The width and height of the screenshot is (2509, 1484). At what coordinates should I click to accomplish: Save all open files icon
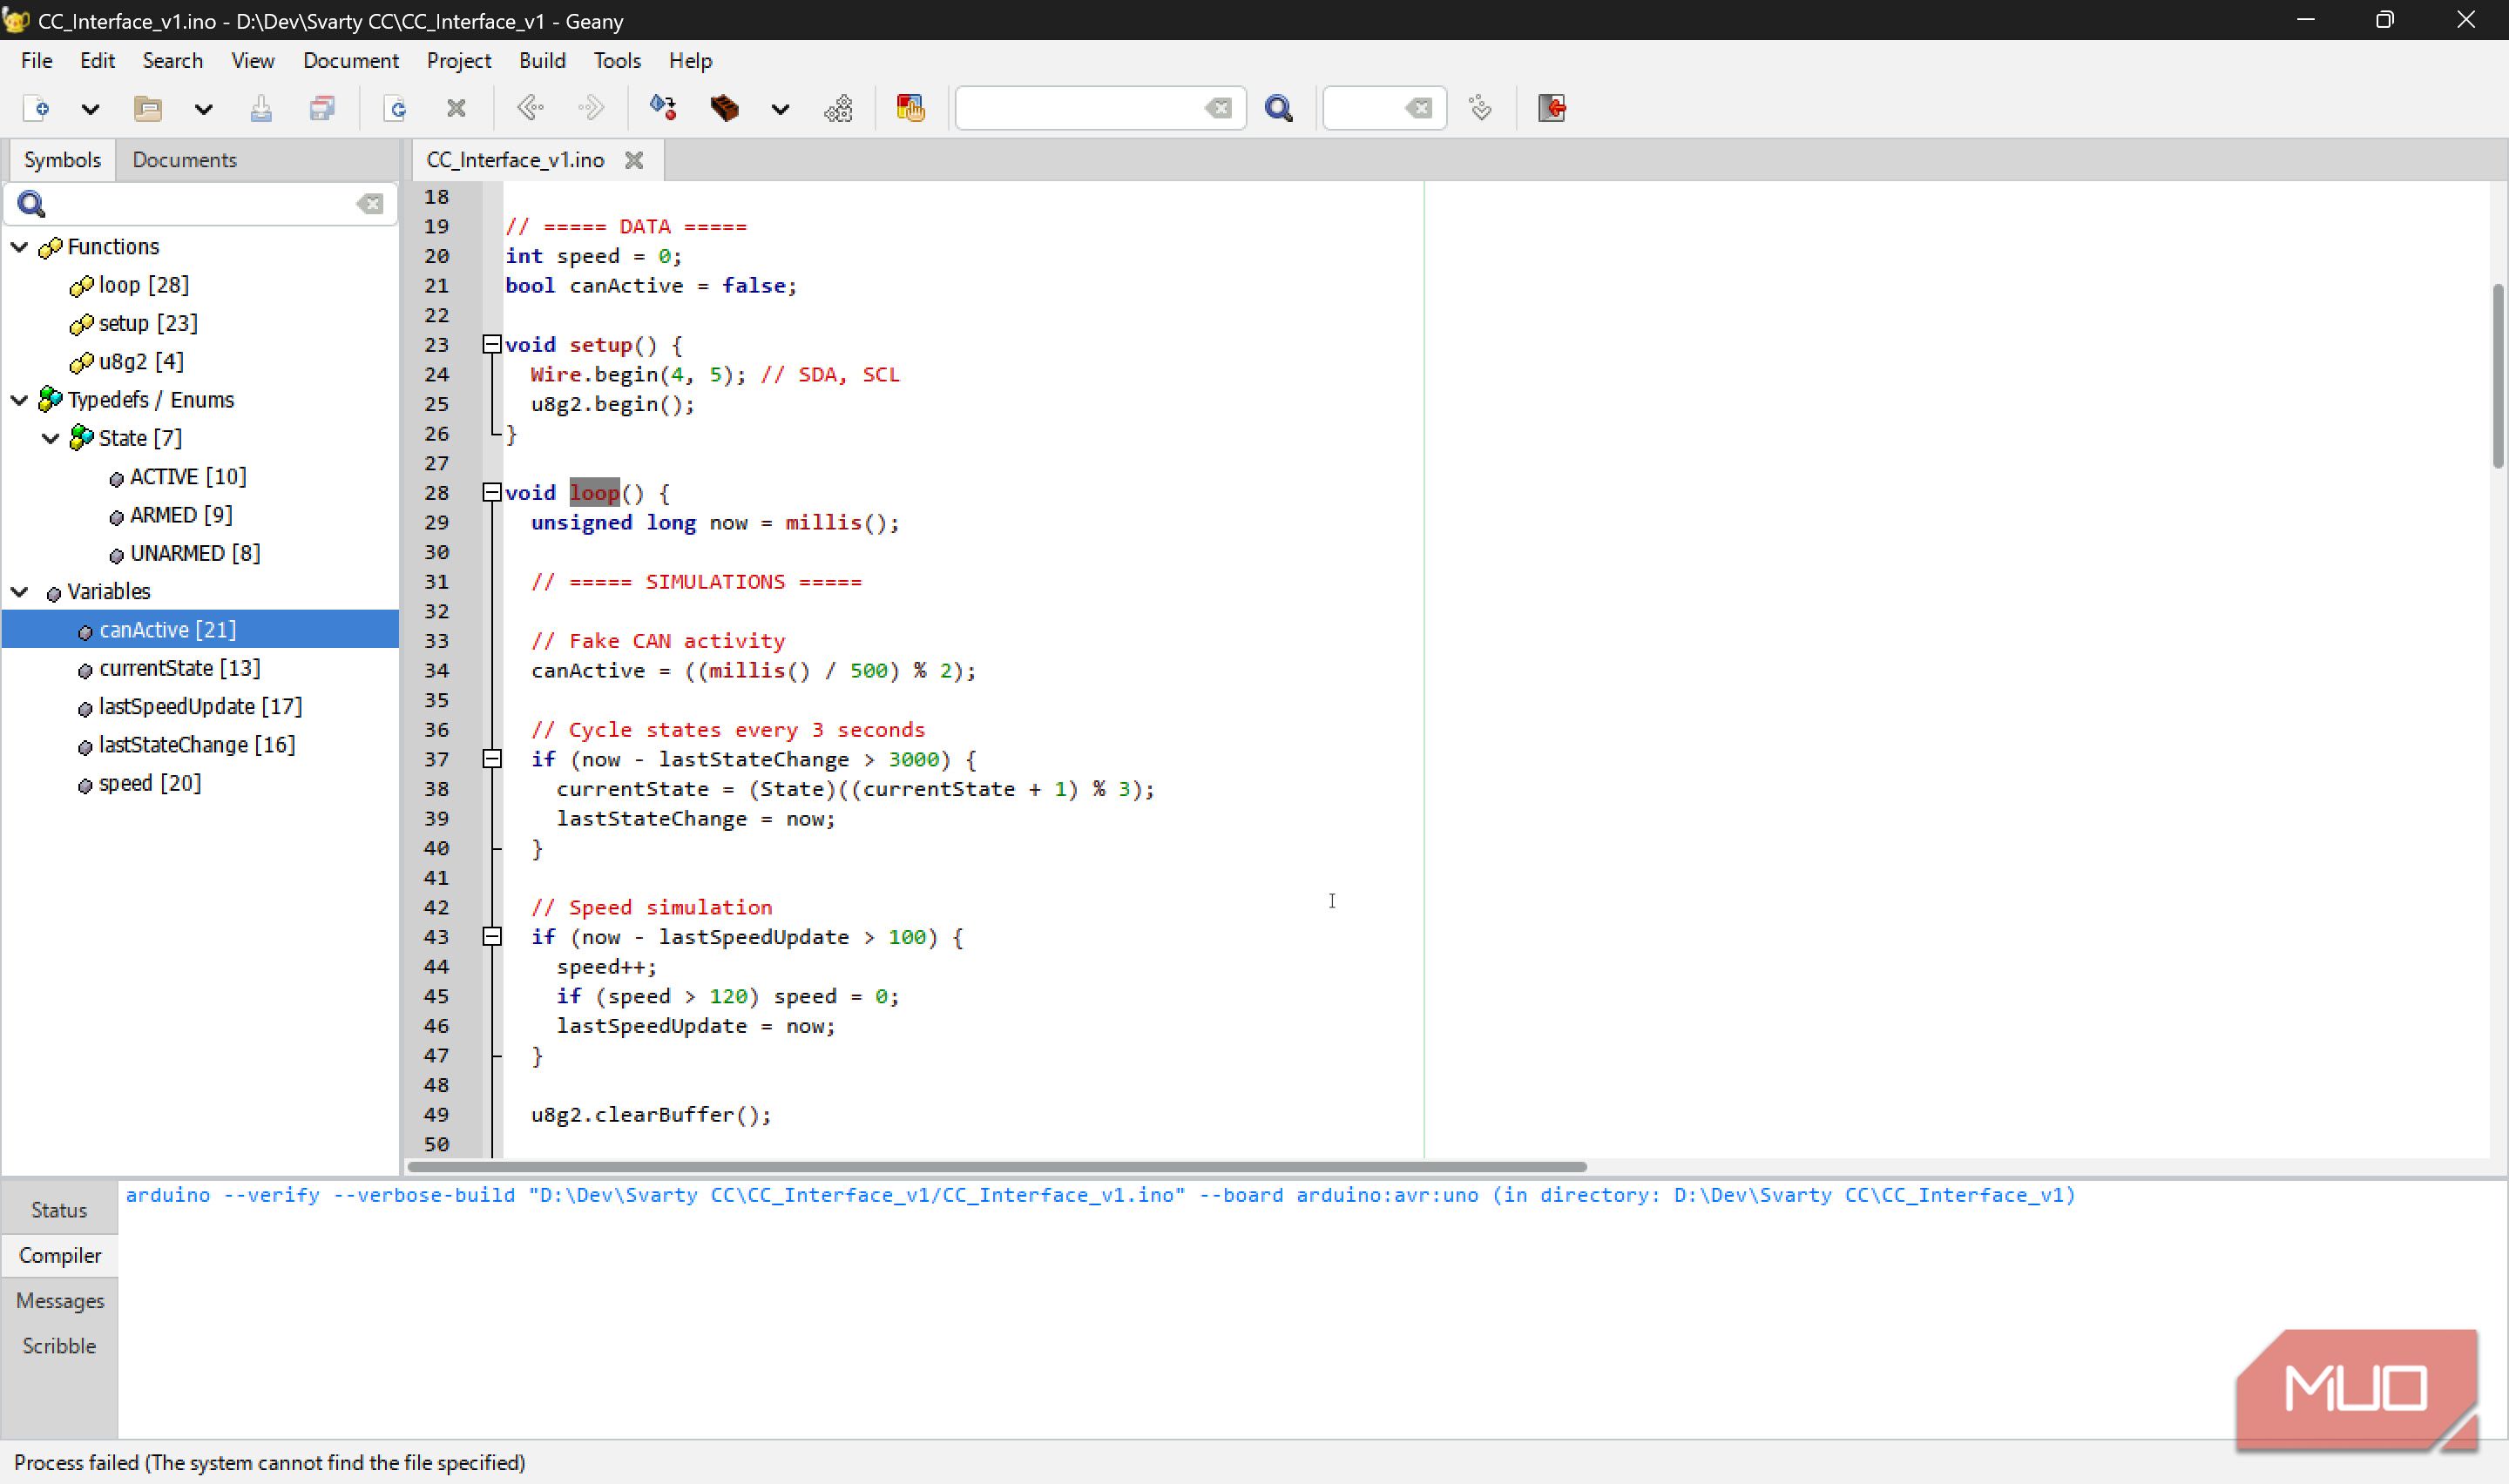322,108
